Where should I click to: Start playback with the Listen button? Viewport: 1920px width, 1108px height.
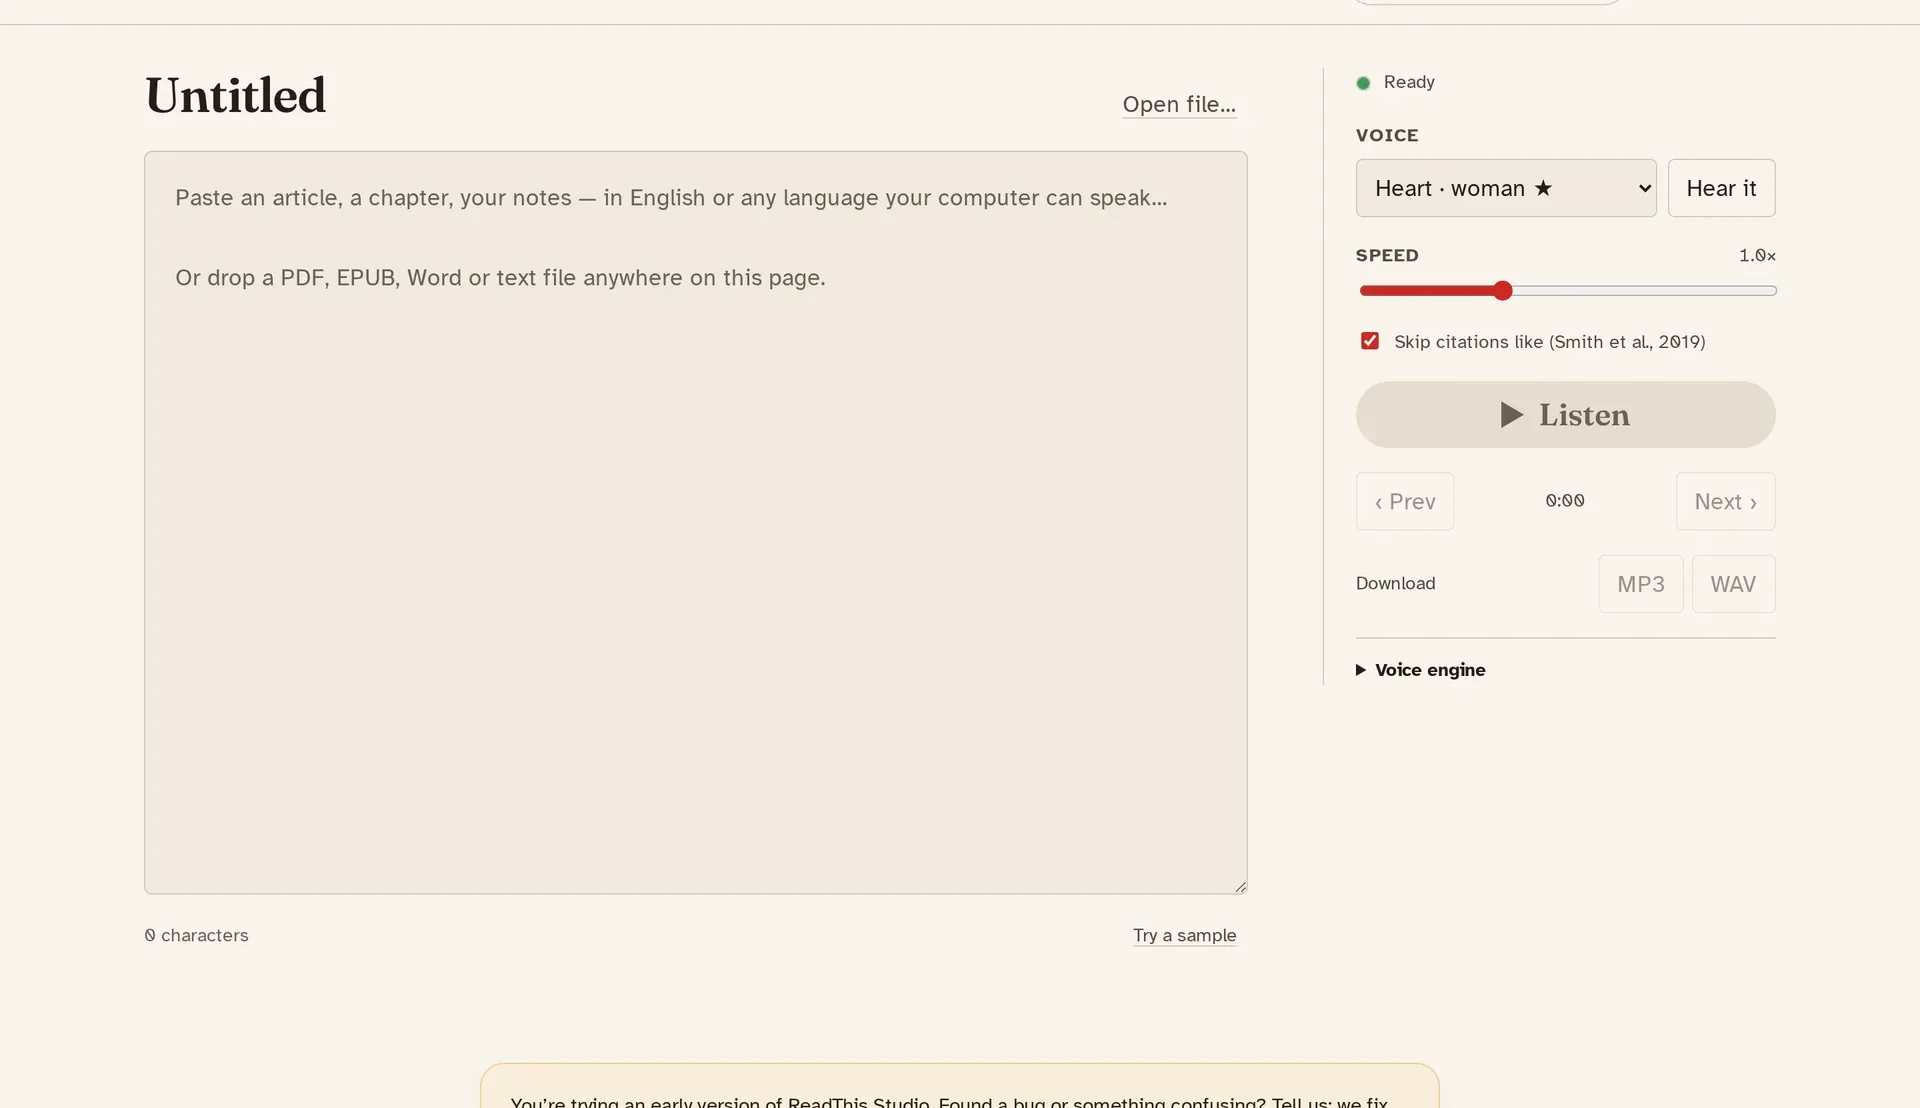click(1565, 414)
